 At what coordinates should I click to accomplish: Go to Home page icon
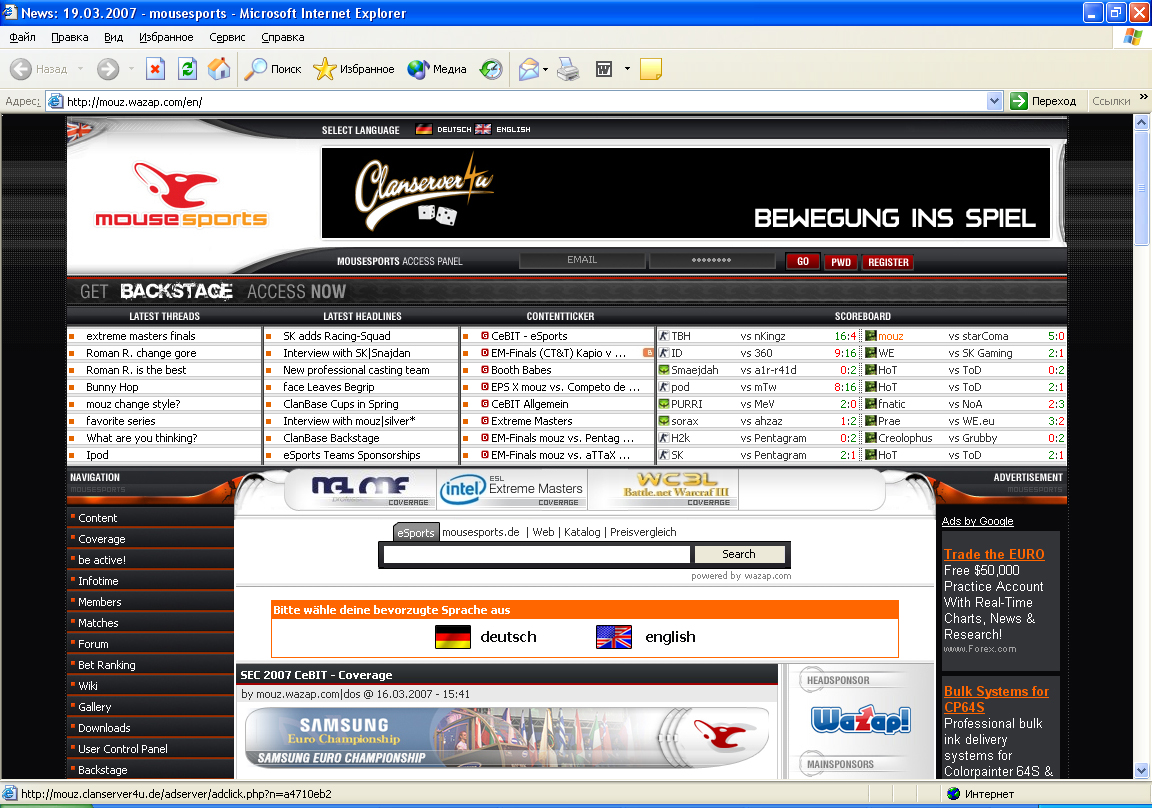coord(219,69)
